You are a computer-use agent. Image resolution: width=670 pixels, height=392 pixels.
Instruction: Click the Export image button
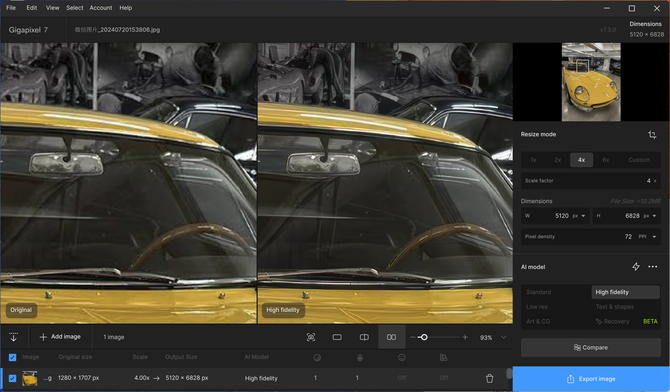pos(591,379)
